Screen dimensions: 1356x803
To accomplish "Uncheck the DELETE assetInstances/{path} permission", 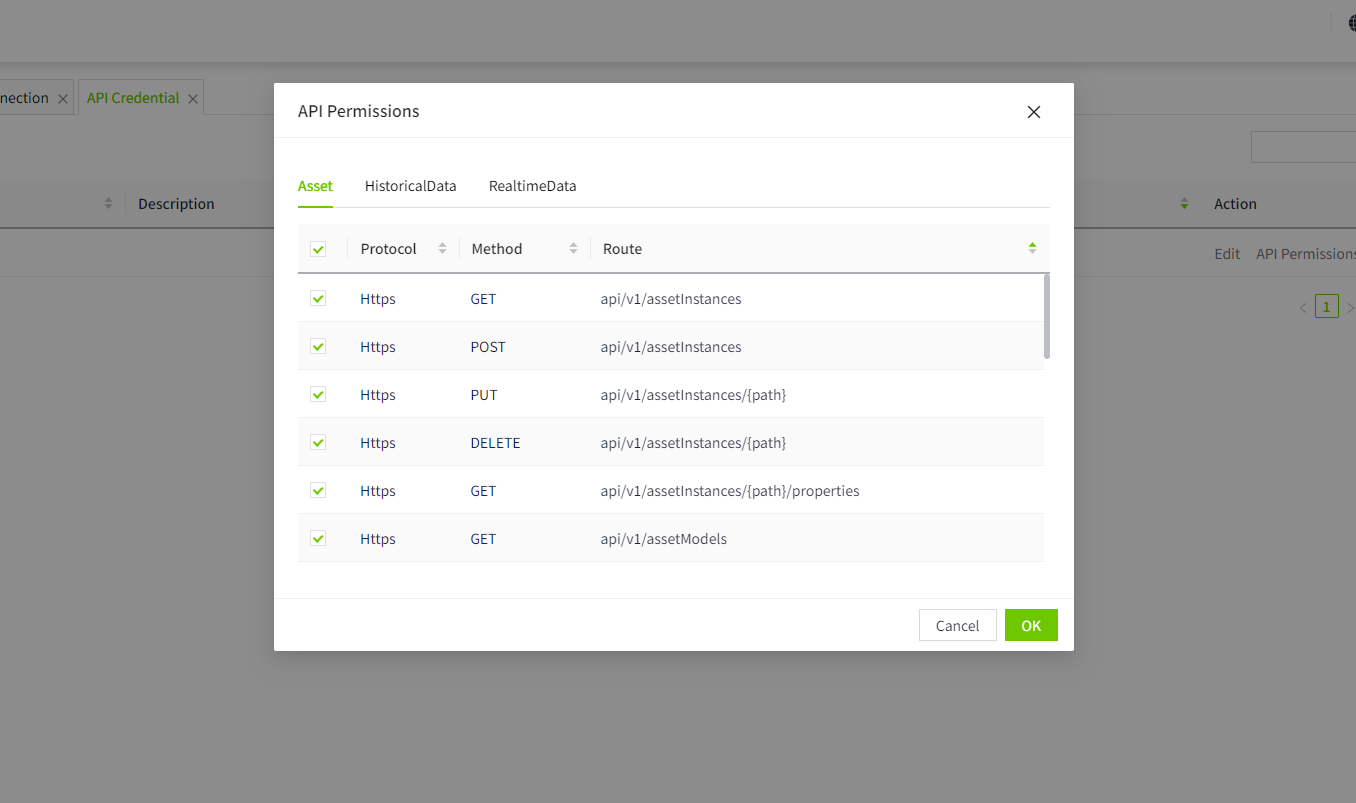I will tap(318, 443).
